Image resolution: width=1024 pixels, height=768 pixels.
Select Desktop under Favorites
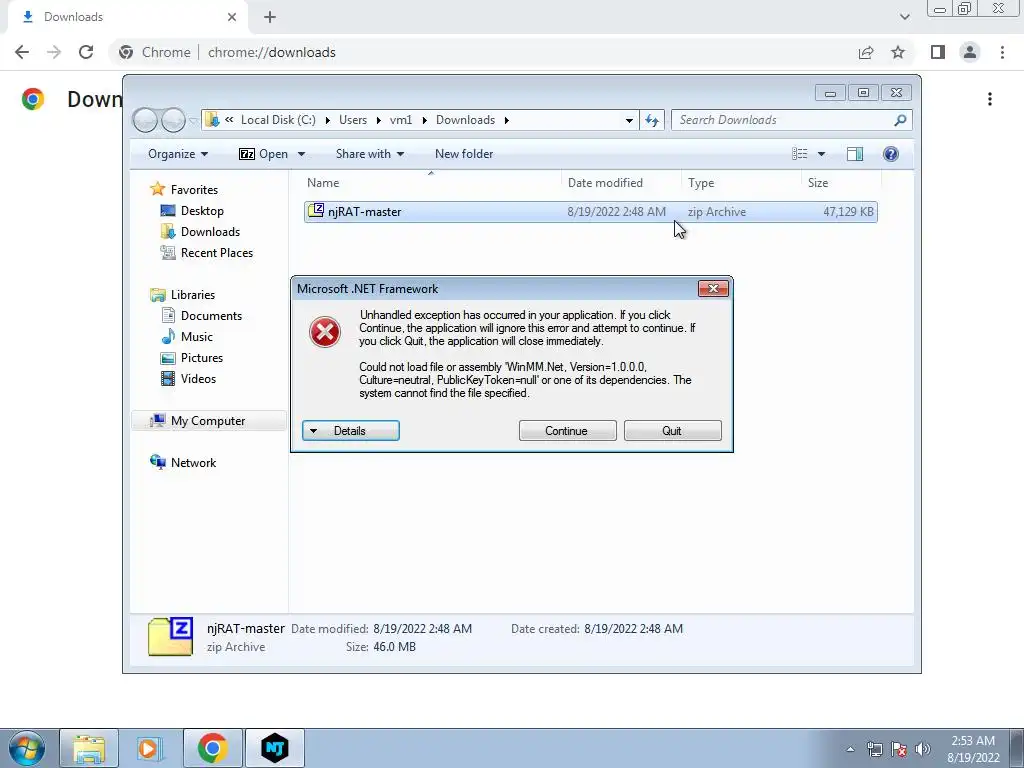(x=202, y=211)
